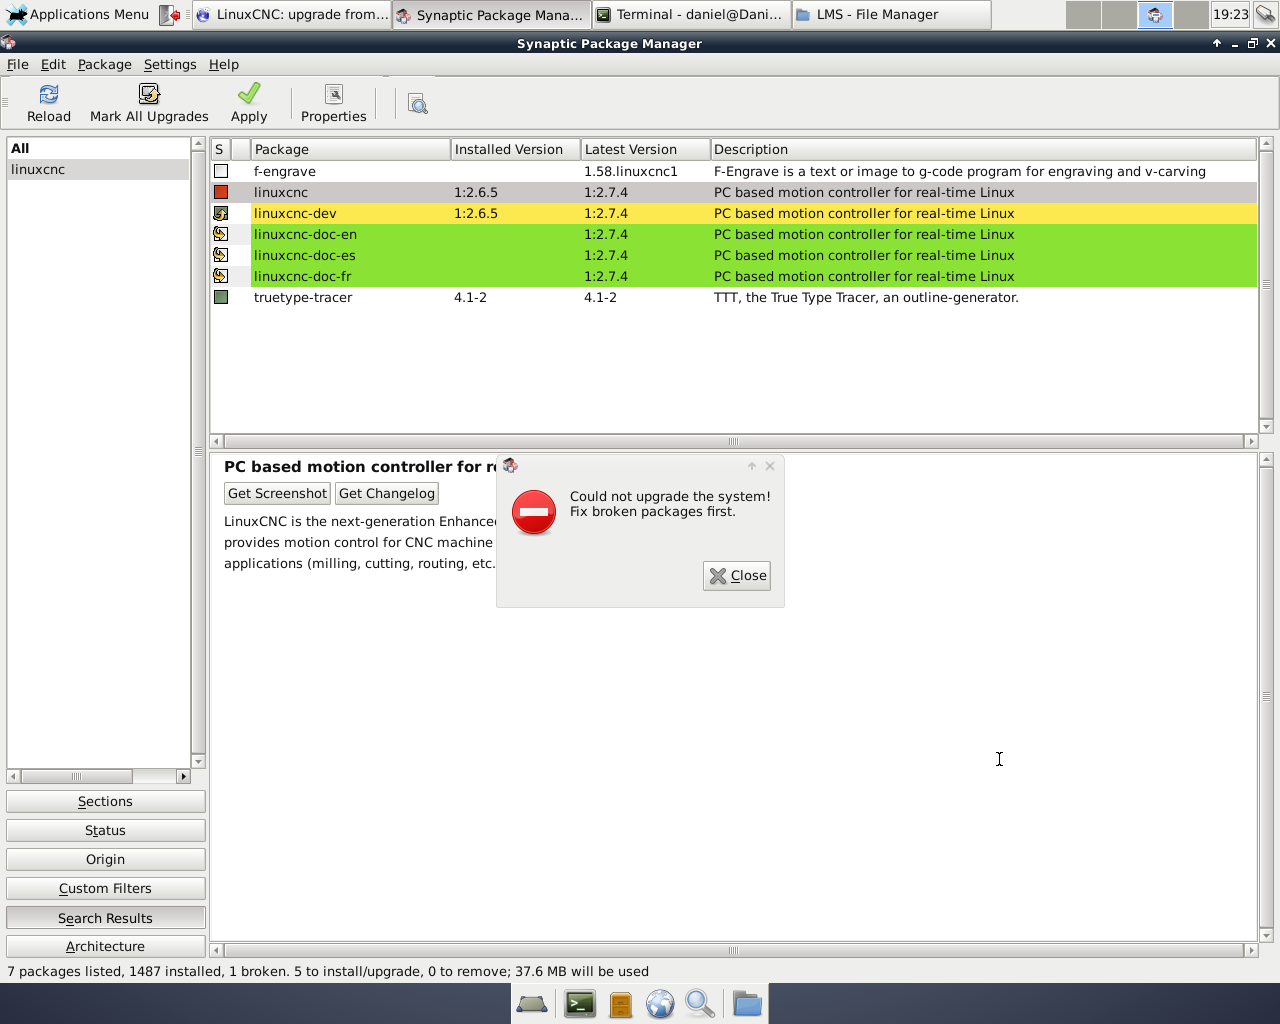Click the Apply checkmark icon
This screenshot has height=1024, width=1280.
coord(249,93)
